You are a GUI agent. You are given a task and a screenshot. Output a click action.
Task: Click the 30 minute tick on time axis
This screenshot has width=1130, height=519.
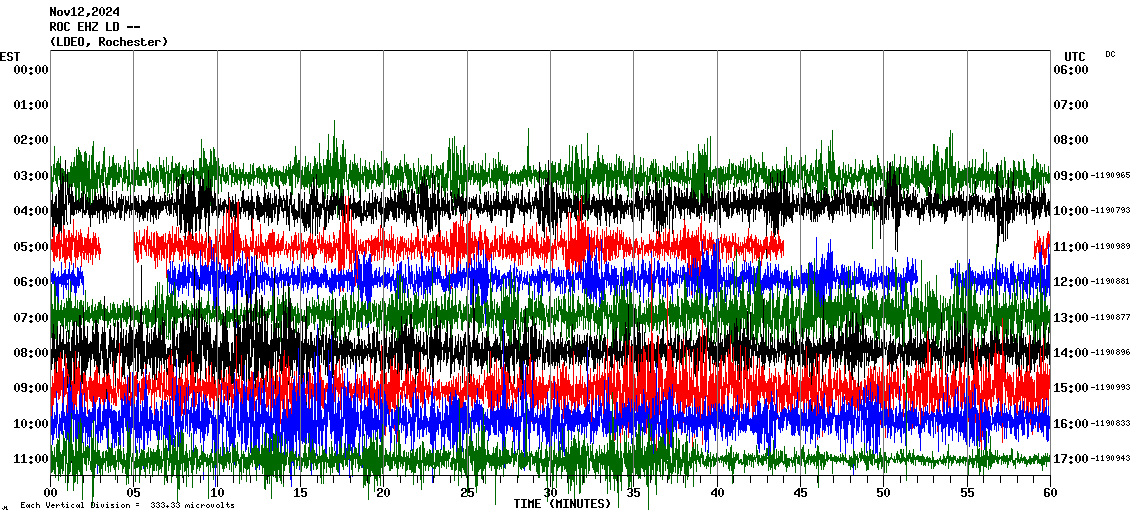click(550, 493)
